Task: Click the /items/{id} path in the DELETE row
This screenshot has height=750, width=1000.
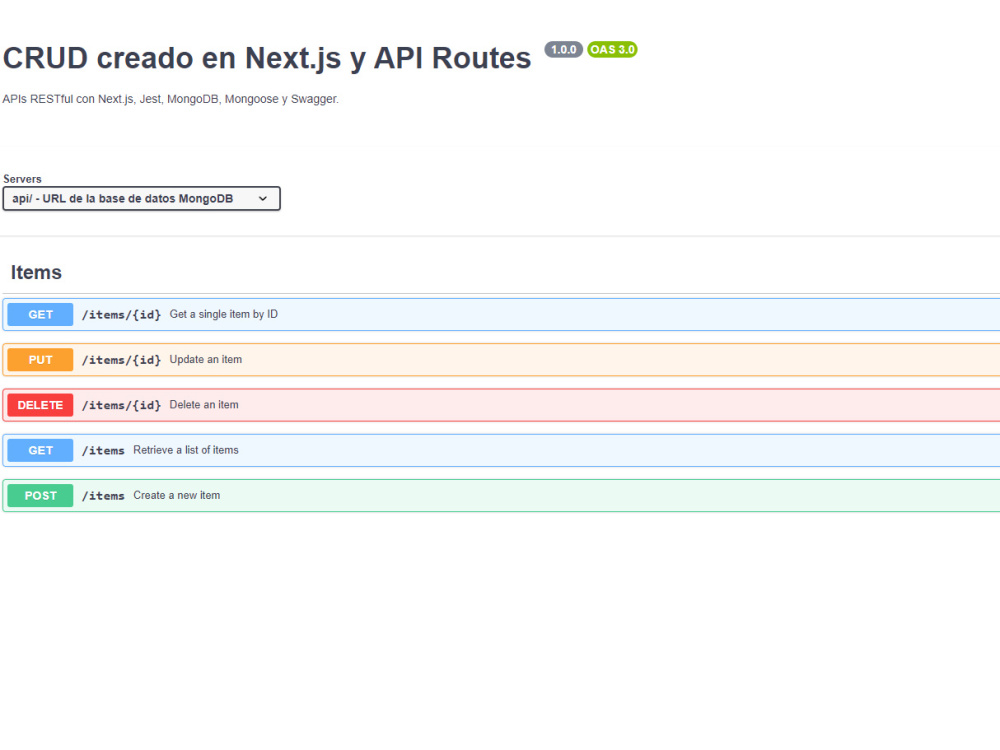Action: 121,406
